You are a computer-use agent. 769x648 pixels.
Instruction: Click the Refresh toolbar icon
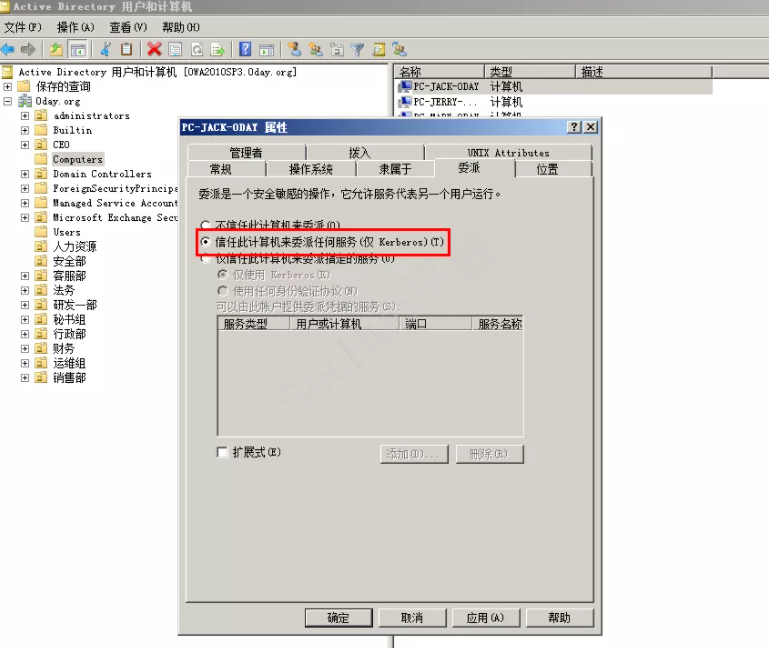click(x=197, y=50)
